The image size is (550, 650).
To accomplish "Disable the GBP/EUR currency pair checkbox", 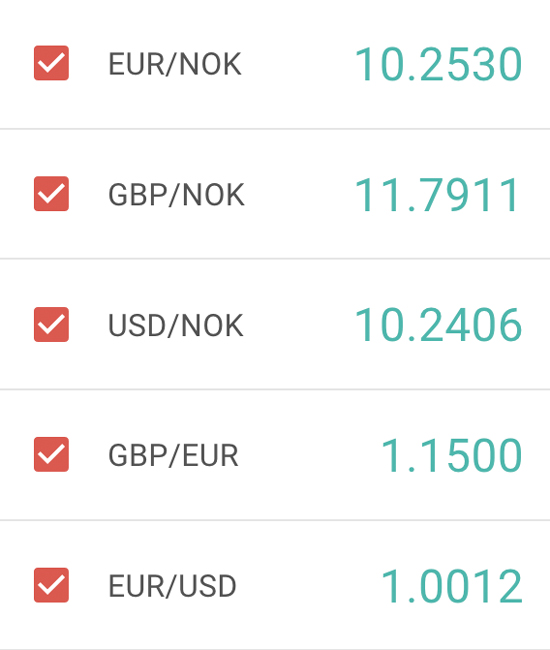I will [x=51, y=454].
